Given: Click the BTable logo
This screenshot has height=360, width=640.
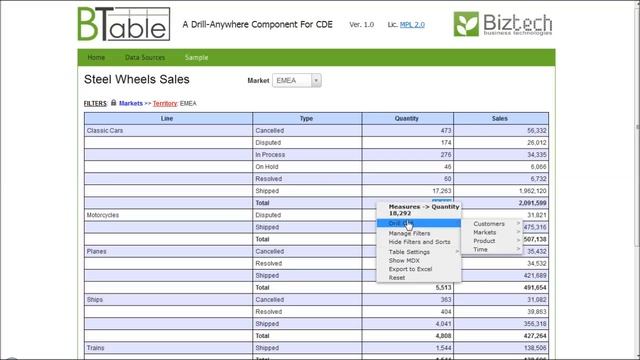Looking at the screenshot, I should pyautogui.click(x=124, y=24).
